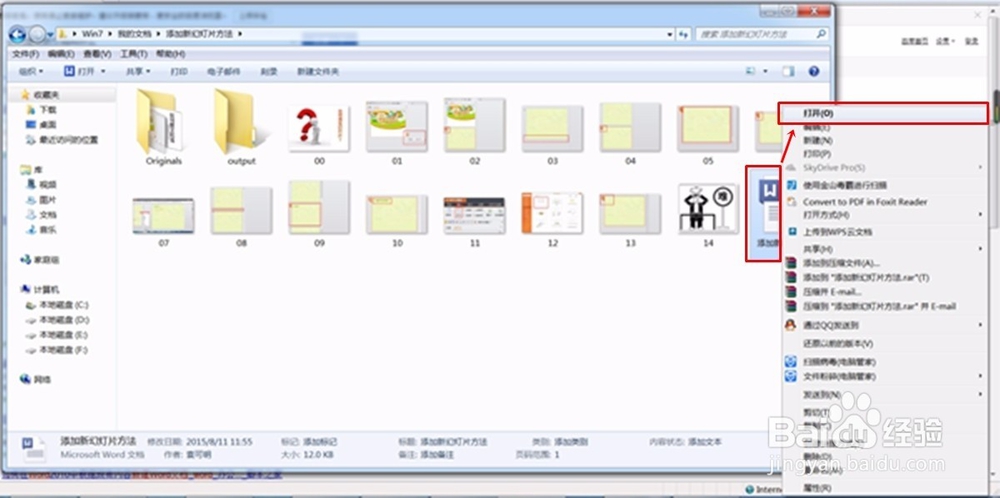Expand the arrow beside 打开 toolbar button
This screenshot has width=1000, height=498.
tap(103, 71)
